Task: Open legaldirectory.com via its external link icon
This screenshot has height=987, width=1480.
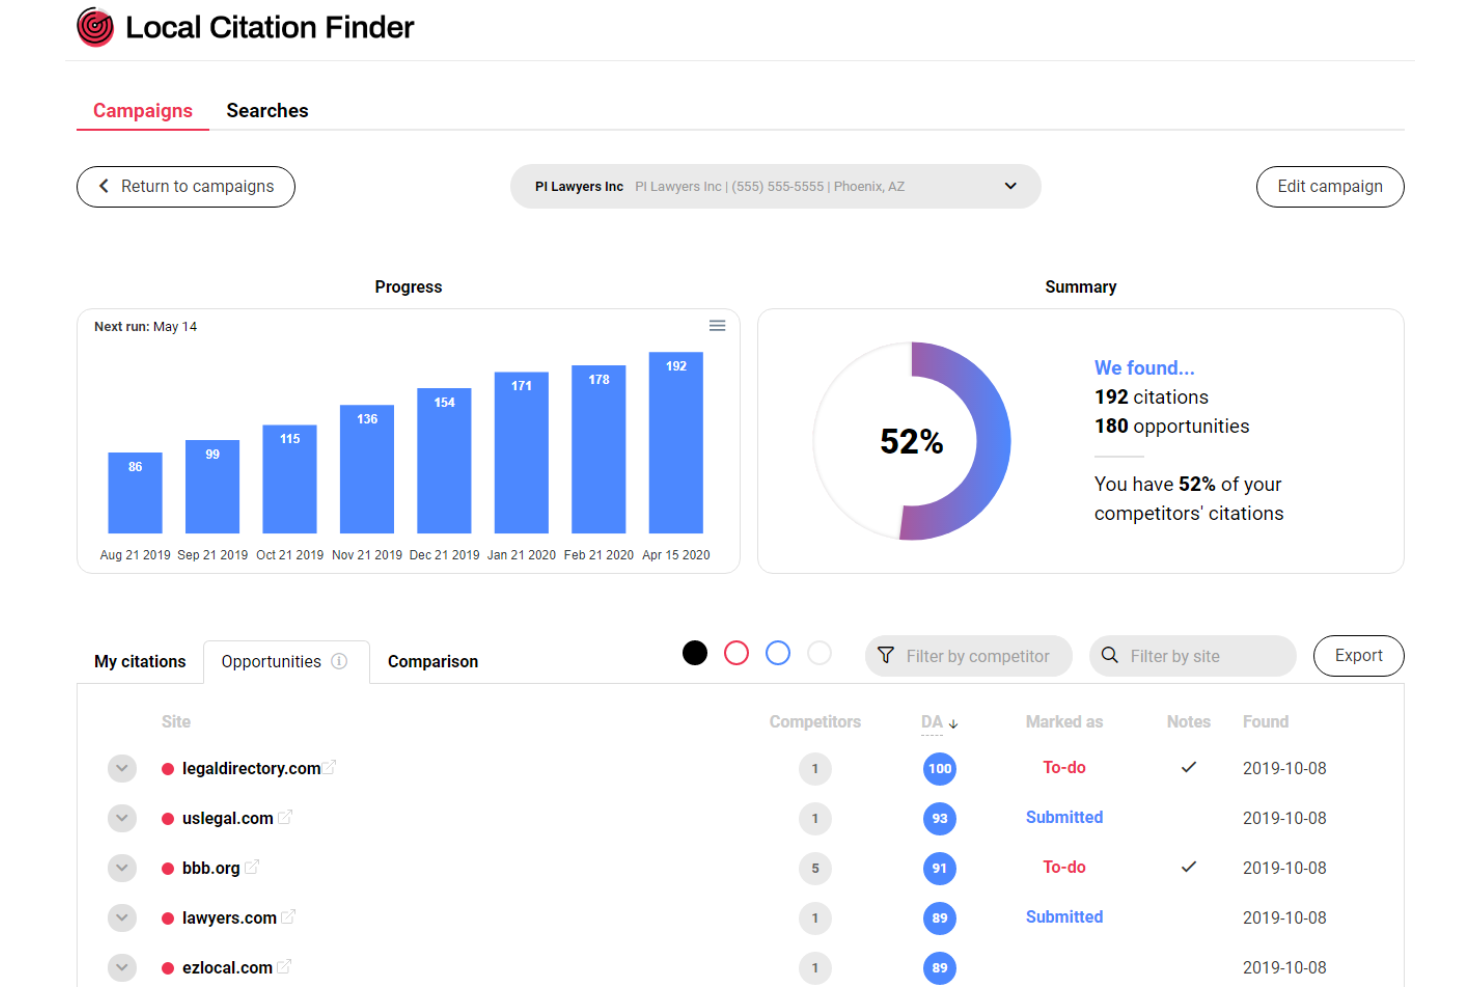Action: (x=331, y=767)
